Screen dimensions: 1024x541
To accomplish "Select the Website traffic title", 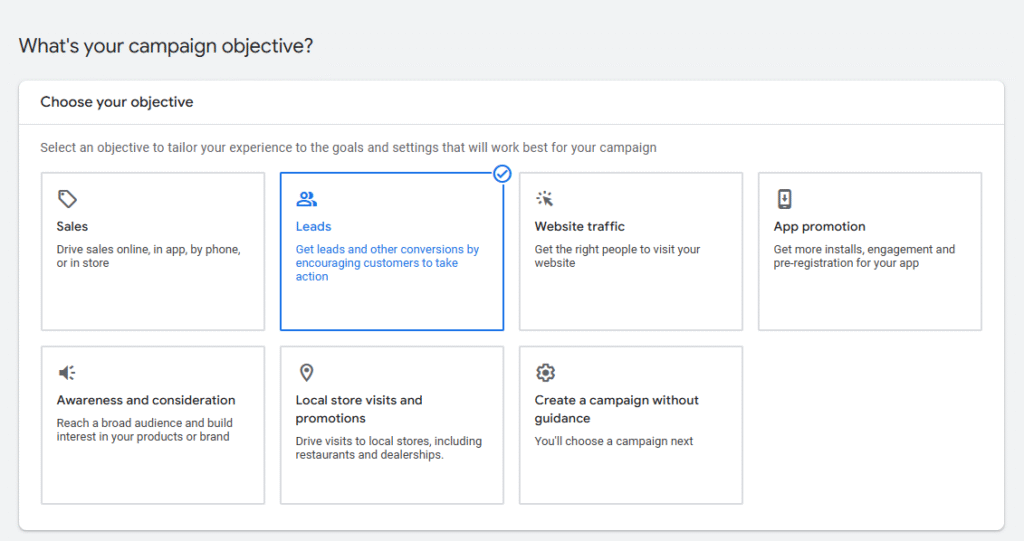I will coord(579,227).
